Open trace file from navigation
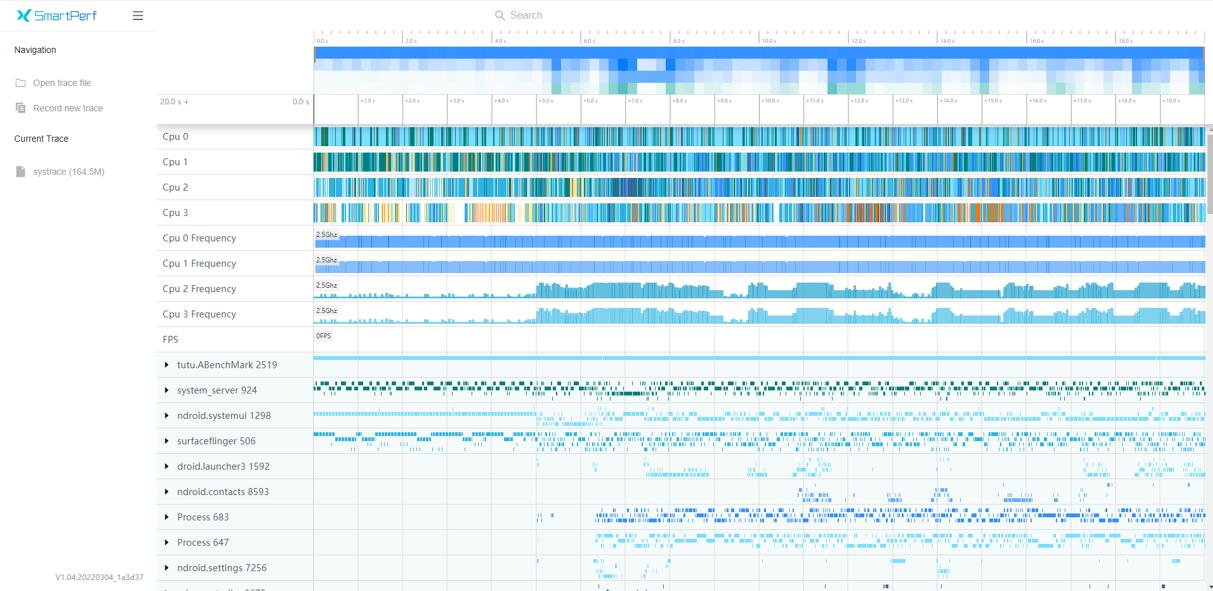Screen dimensions: 1213x591 tap(62, 83)
